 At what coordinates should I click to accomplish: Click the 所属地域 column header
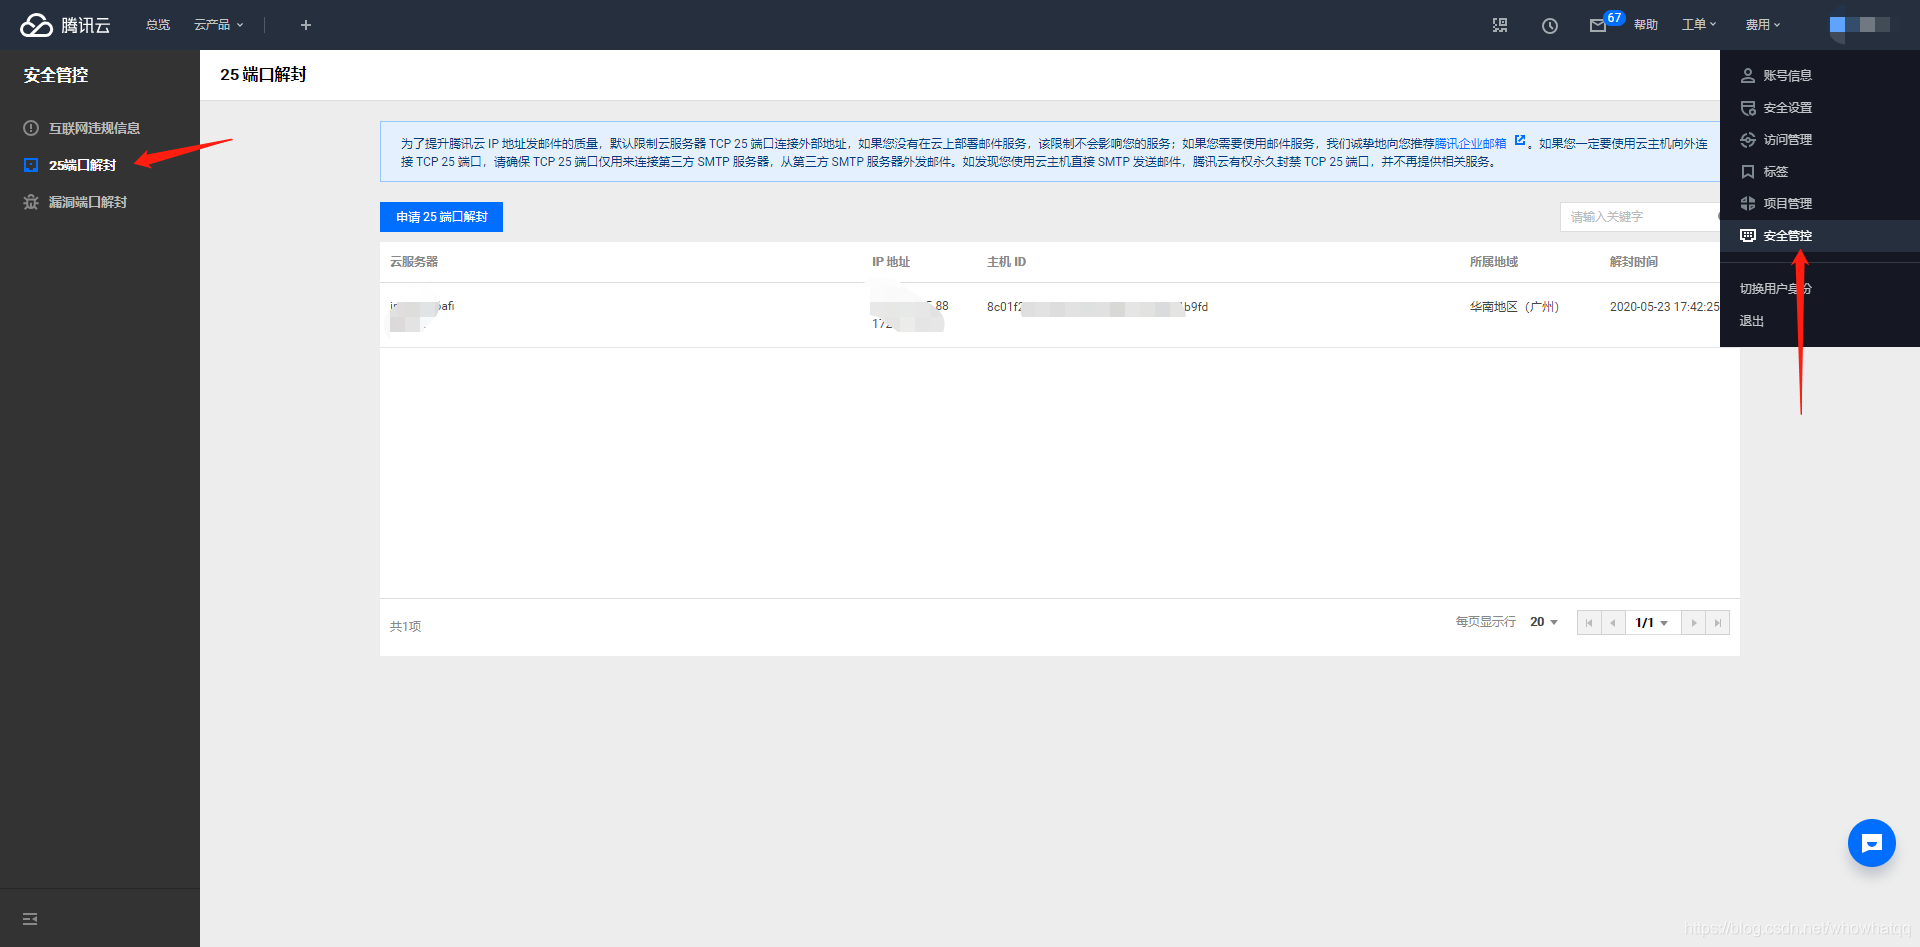coord(1494,262)
